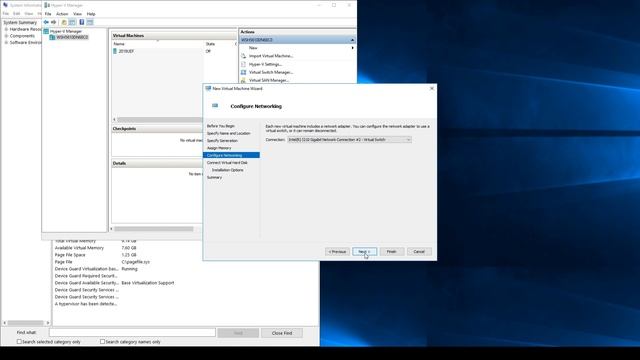Screen dimensions: 640x360
Task: Select the Configure Networking wizard step
Action: coord(231,156)
